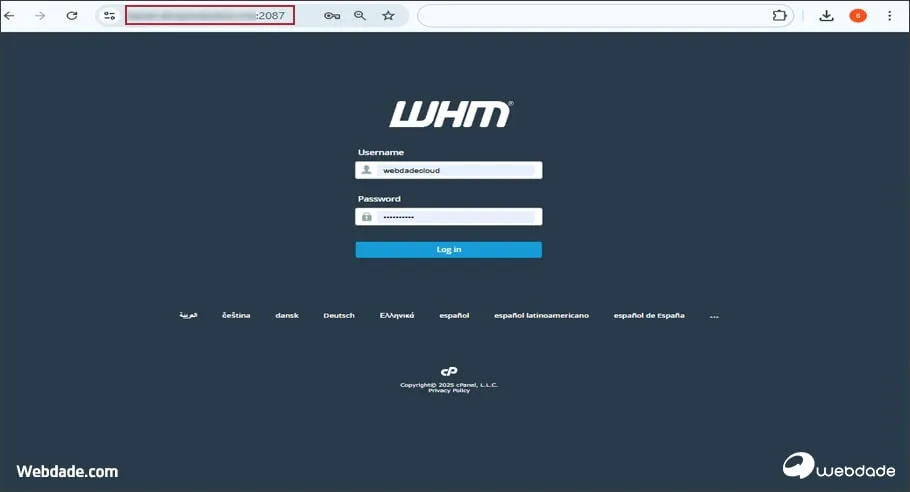The image size is (910, 492).
Task: Open site information icon in address bar
Action: (x=109, y=16)
